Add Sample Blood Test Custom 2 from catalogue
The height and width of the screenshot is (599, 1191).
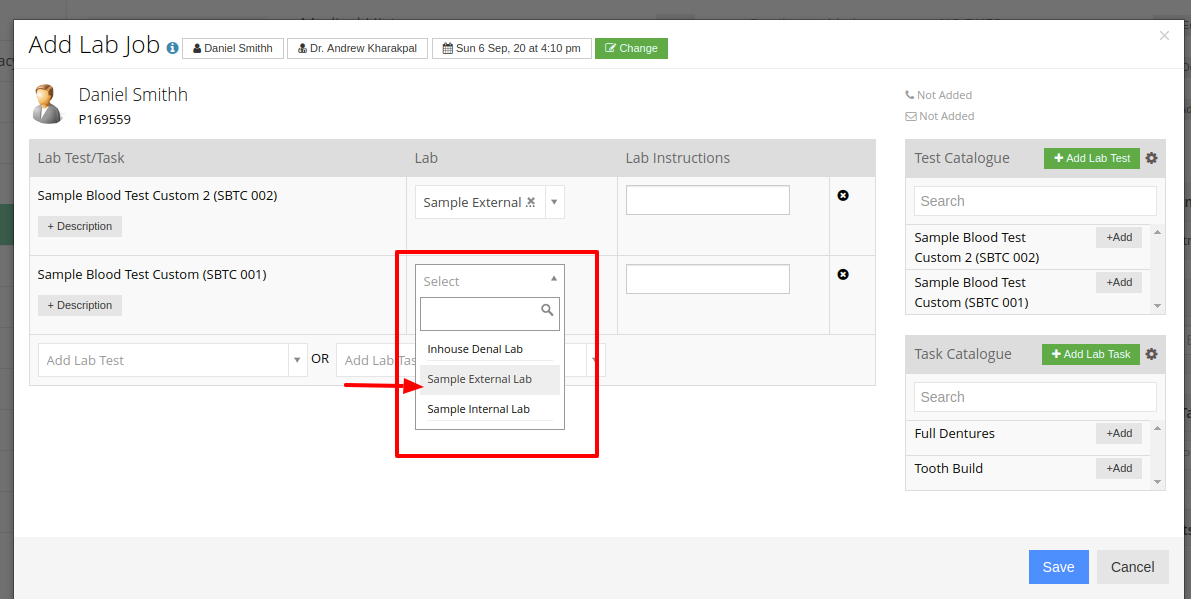[1119, 238]
